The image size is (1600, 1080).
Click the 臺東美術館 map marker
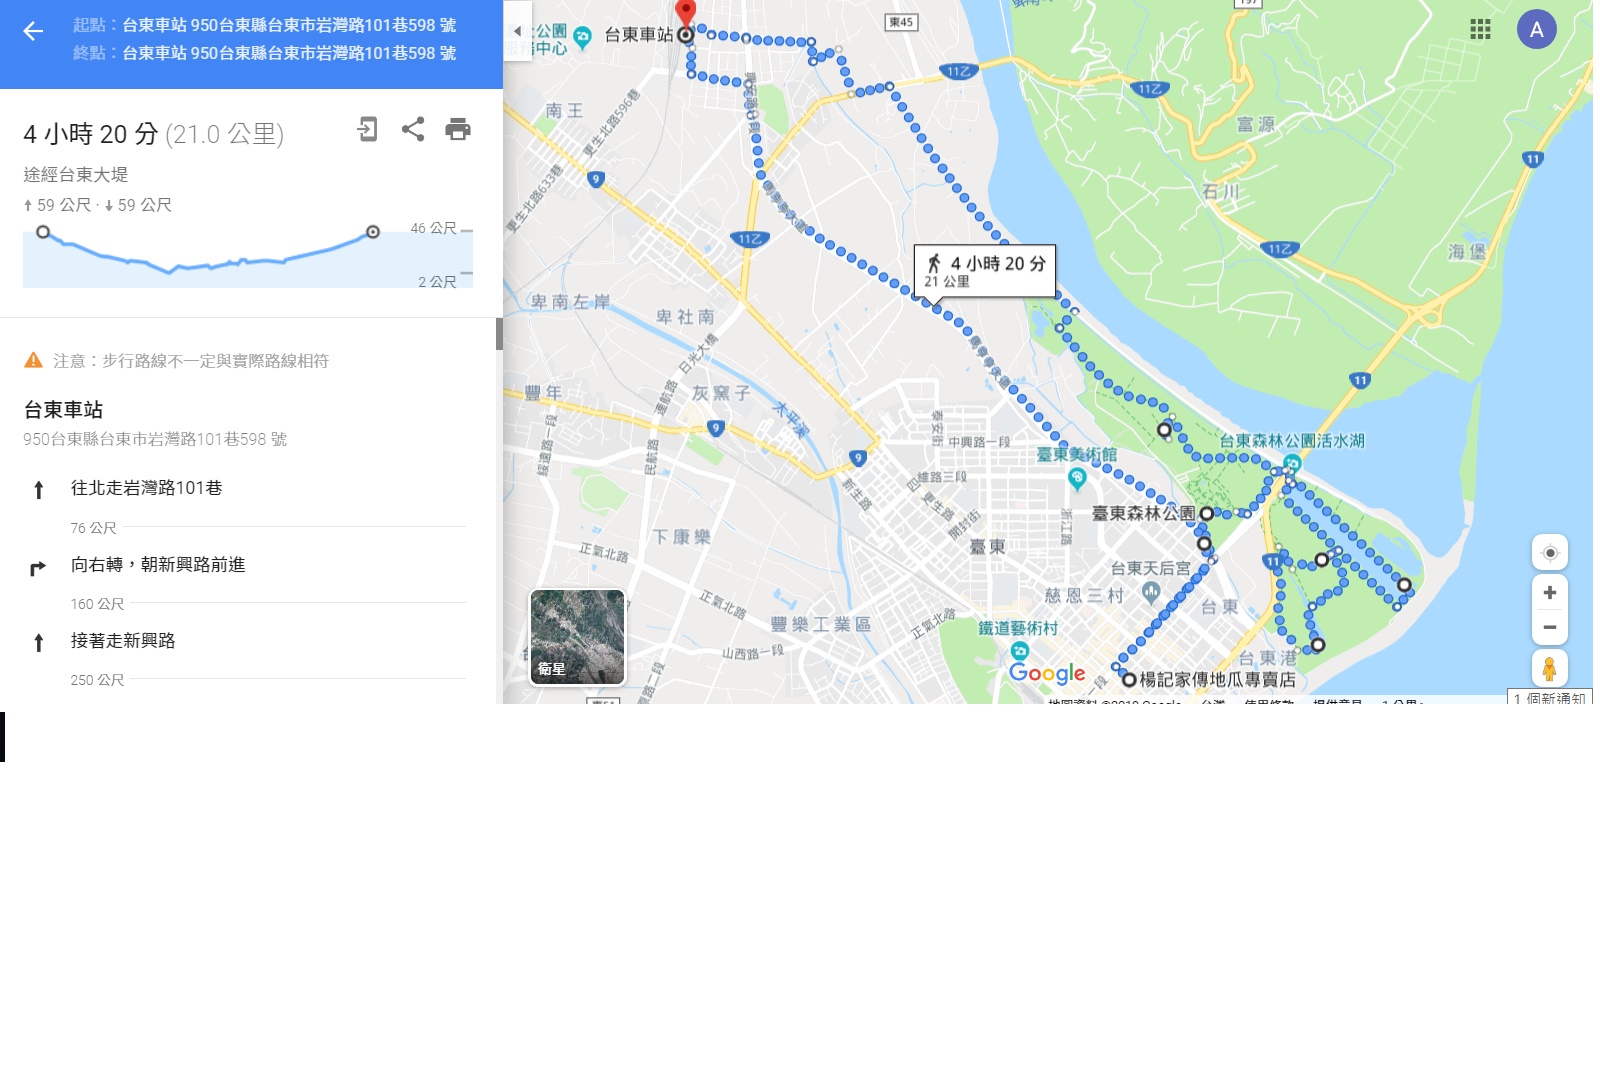1077,478
